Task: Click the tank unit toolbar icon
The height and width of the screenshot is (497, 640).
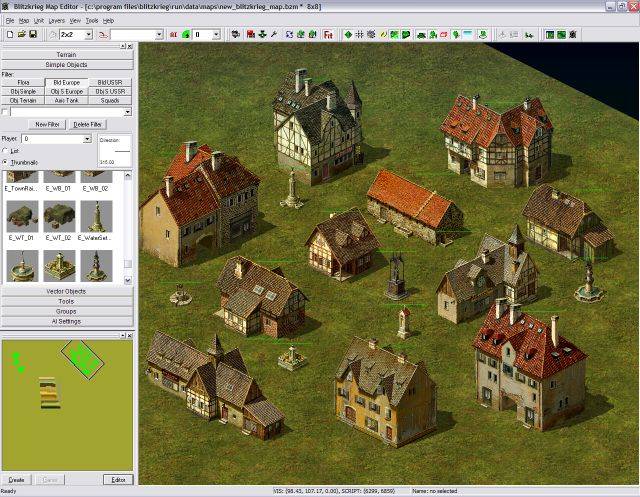Action: (423, 34)
